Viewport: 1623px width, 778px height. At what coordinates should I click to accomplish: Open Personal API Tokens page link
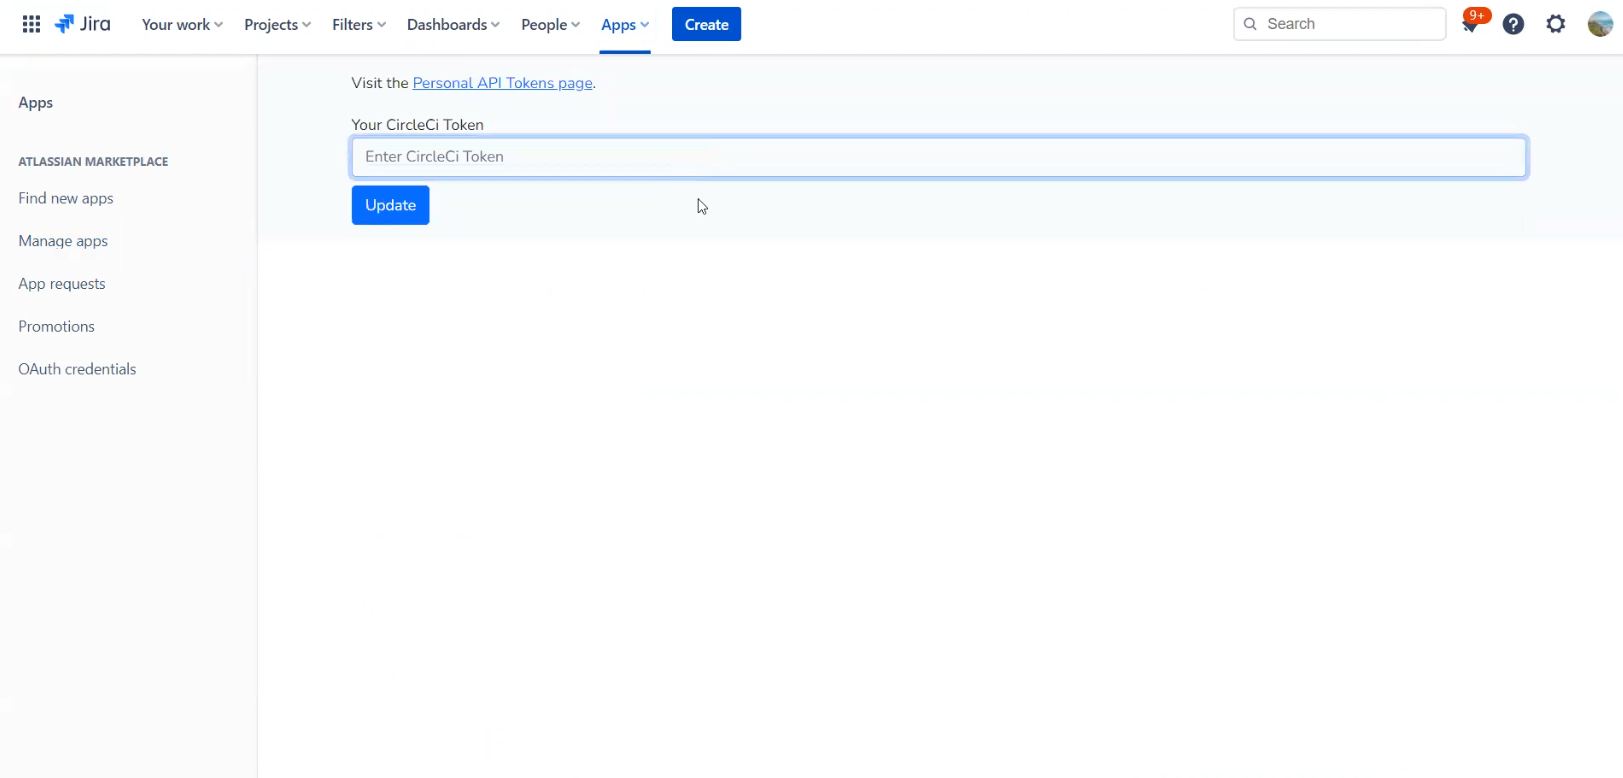(x=503, y=83)
